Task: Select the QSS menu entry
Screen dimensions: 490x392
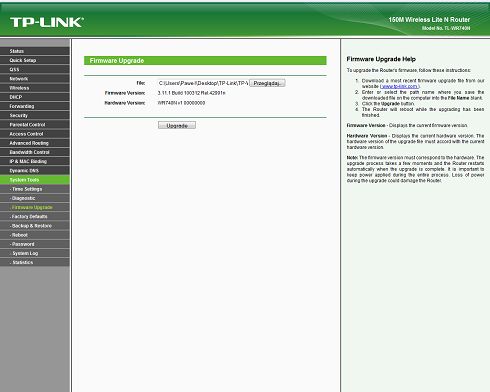Action: pyautogui.click(x=35, y=69)
